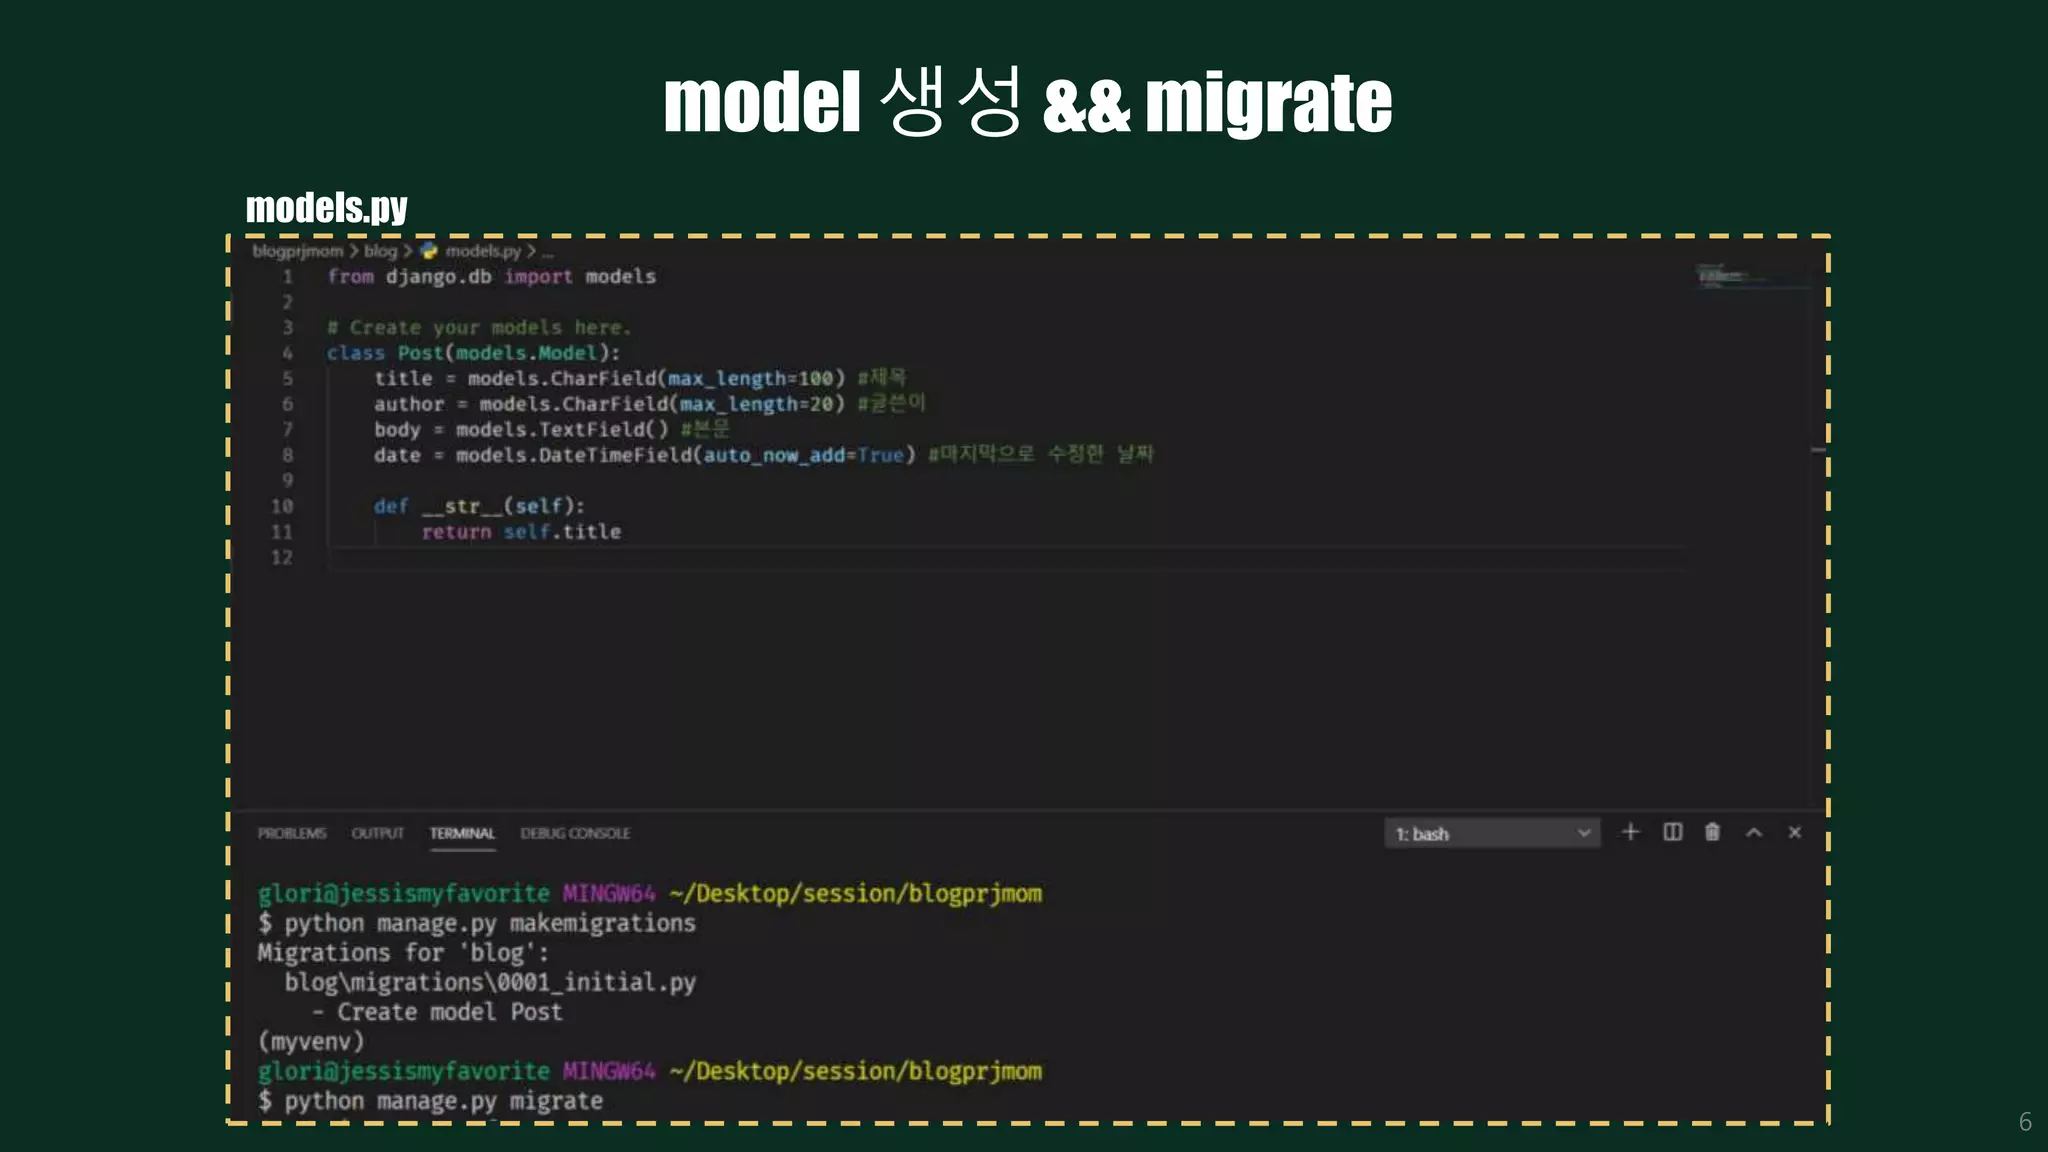2048x1152 pixels.
Task: Open the DEBUG CONSOLE tab
Action: pyautogui.click(x=575, y=833)
